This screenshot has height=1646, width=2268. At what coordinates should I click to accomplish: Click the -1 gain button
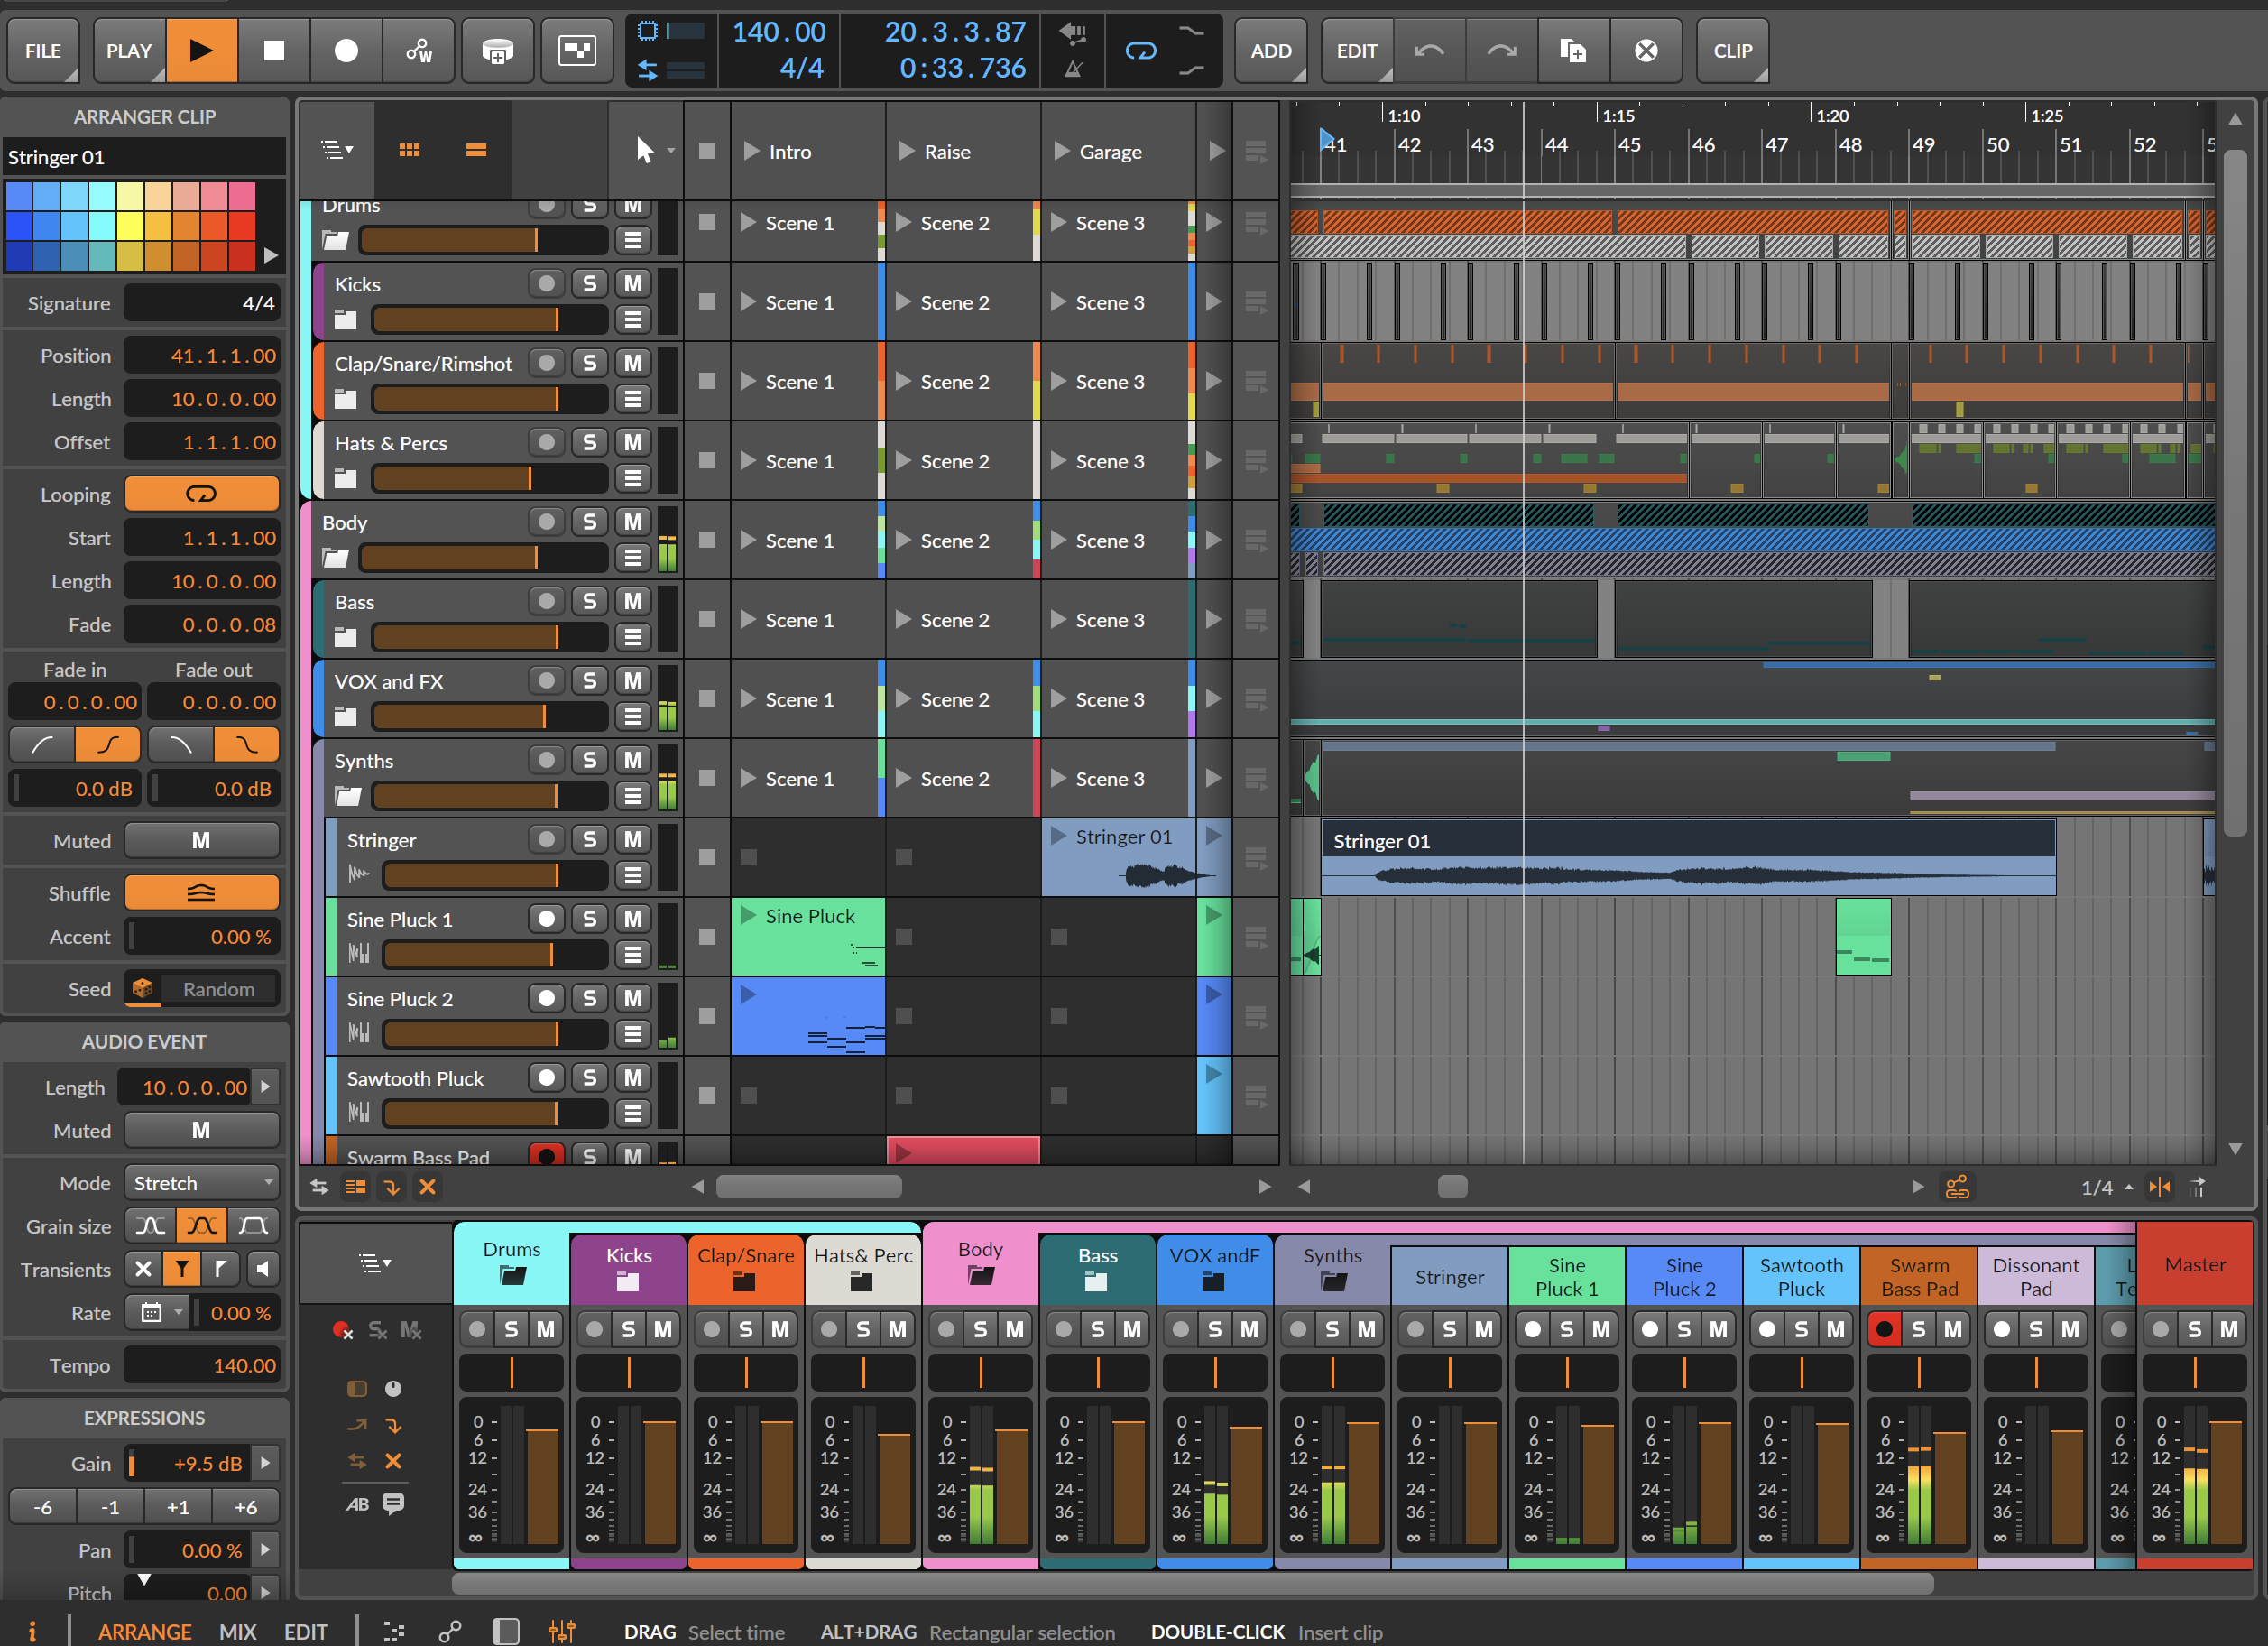(110, 1507)
